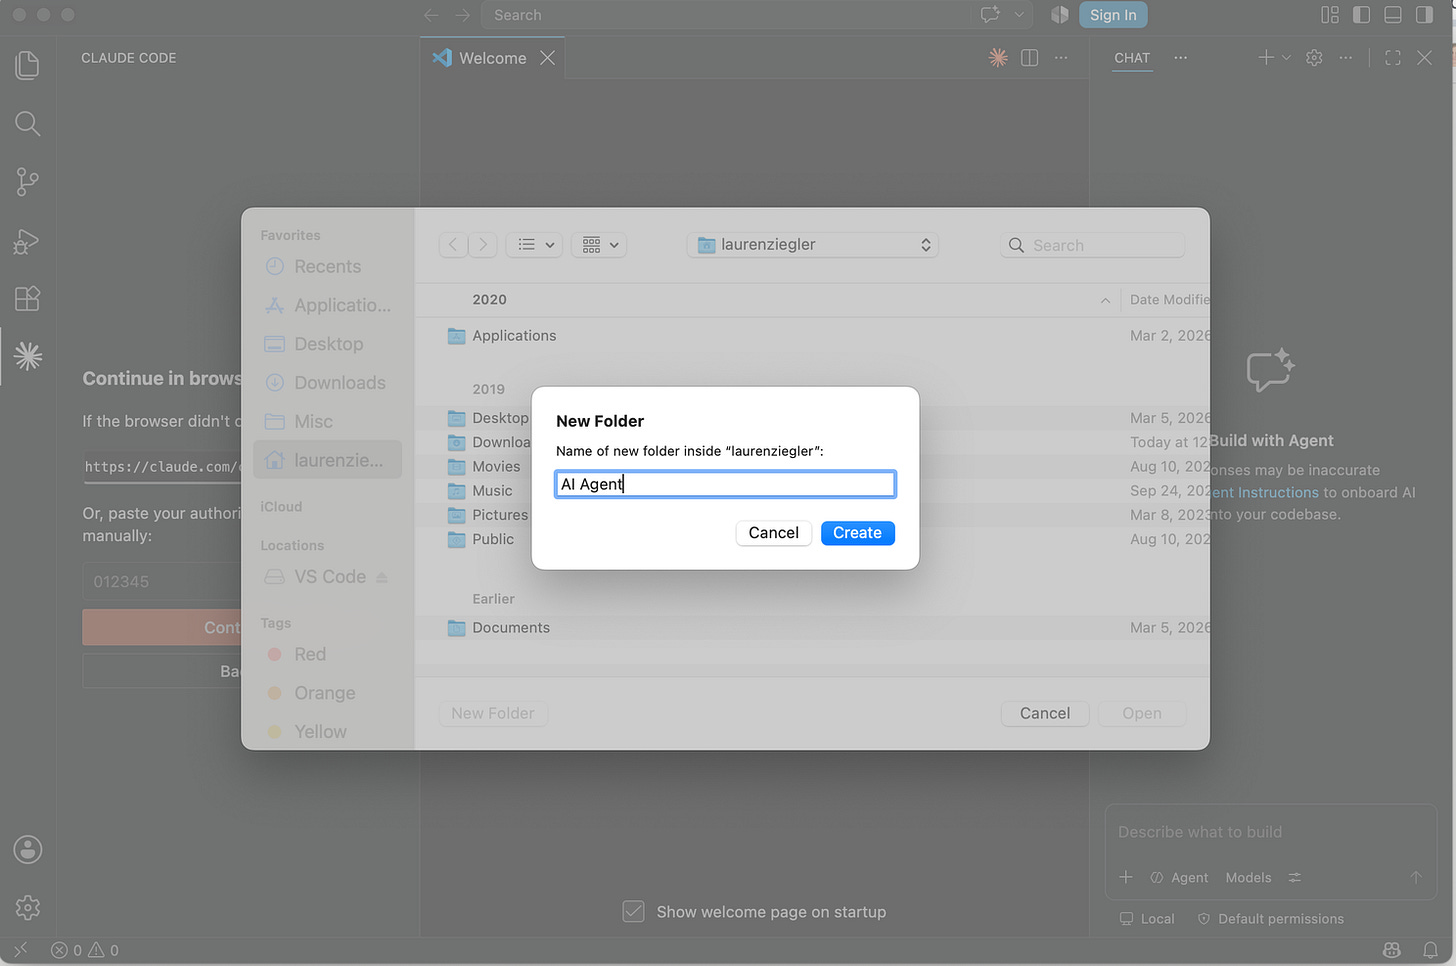
Task: Select the Claude Code icon in the activity bar
Action: pos(28,356)
